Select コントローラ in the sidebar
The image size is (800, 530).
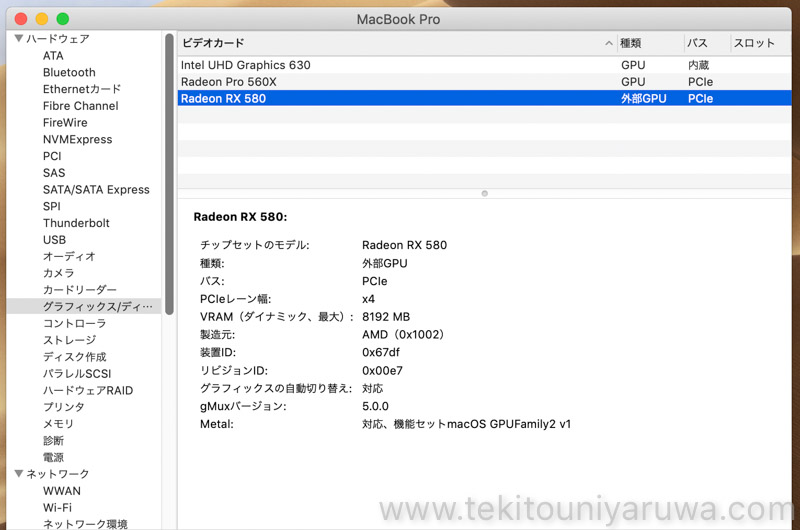(74, 323)
